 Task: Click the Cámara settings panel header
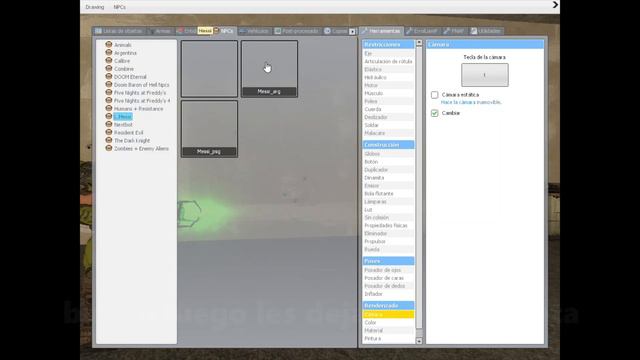point(485,44)
